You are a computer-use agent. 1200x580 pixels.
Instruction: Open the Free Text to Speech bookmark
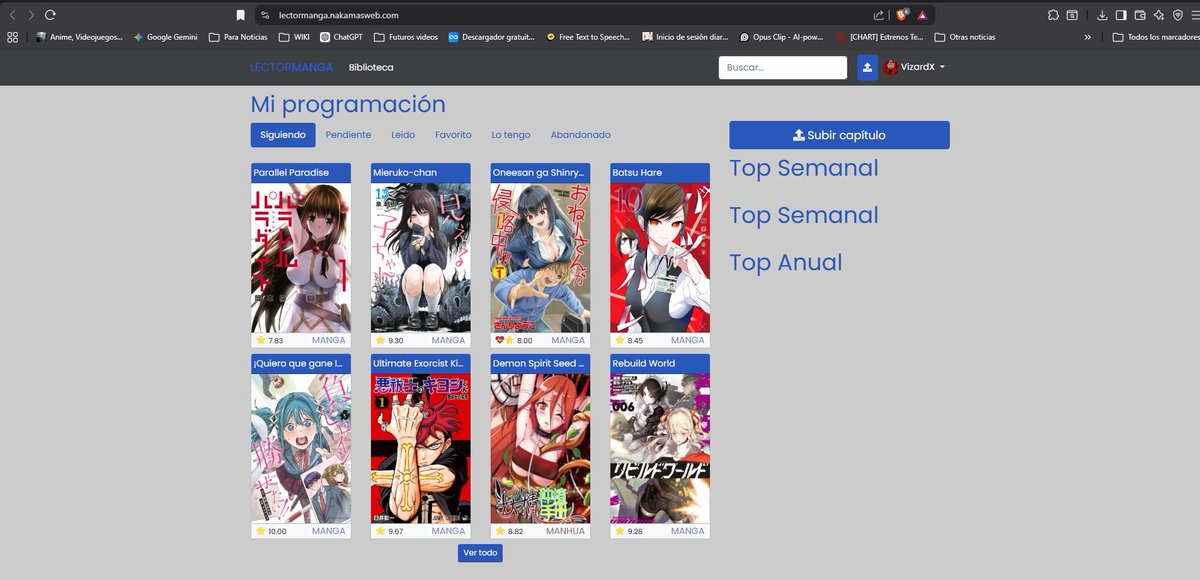tap(588, 37)
